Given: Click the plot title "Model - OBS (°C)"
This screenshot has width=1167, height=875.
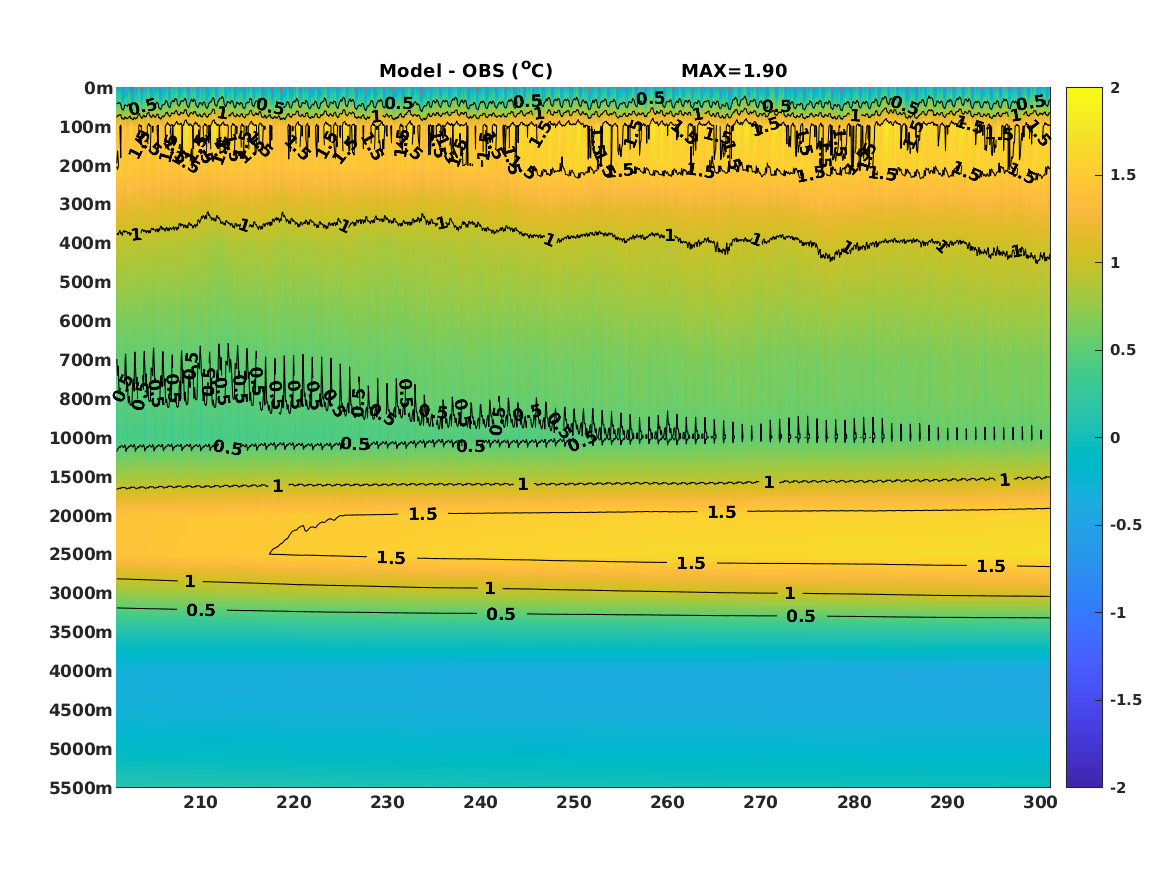Looking at the screenshot, I should click(466, 71).
